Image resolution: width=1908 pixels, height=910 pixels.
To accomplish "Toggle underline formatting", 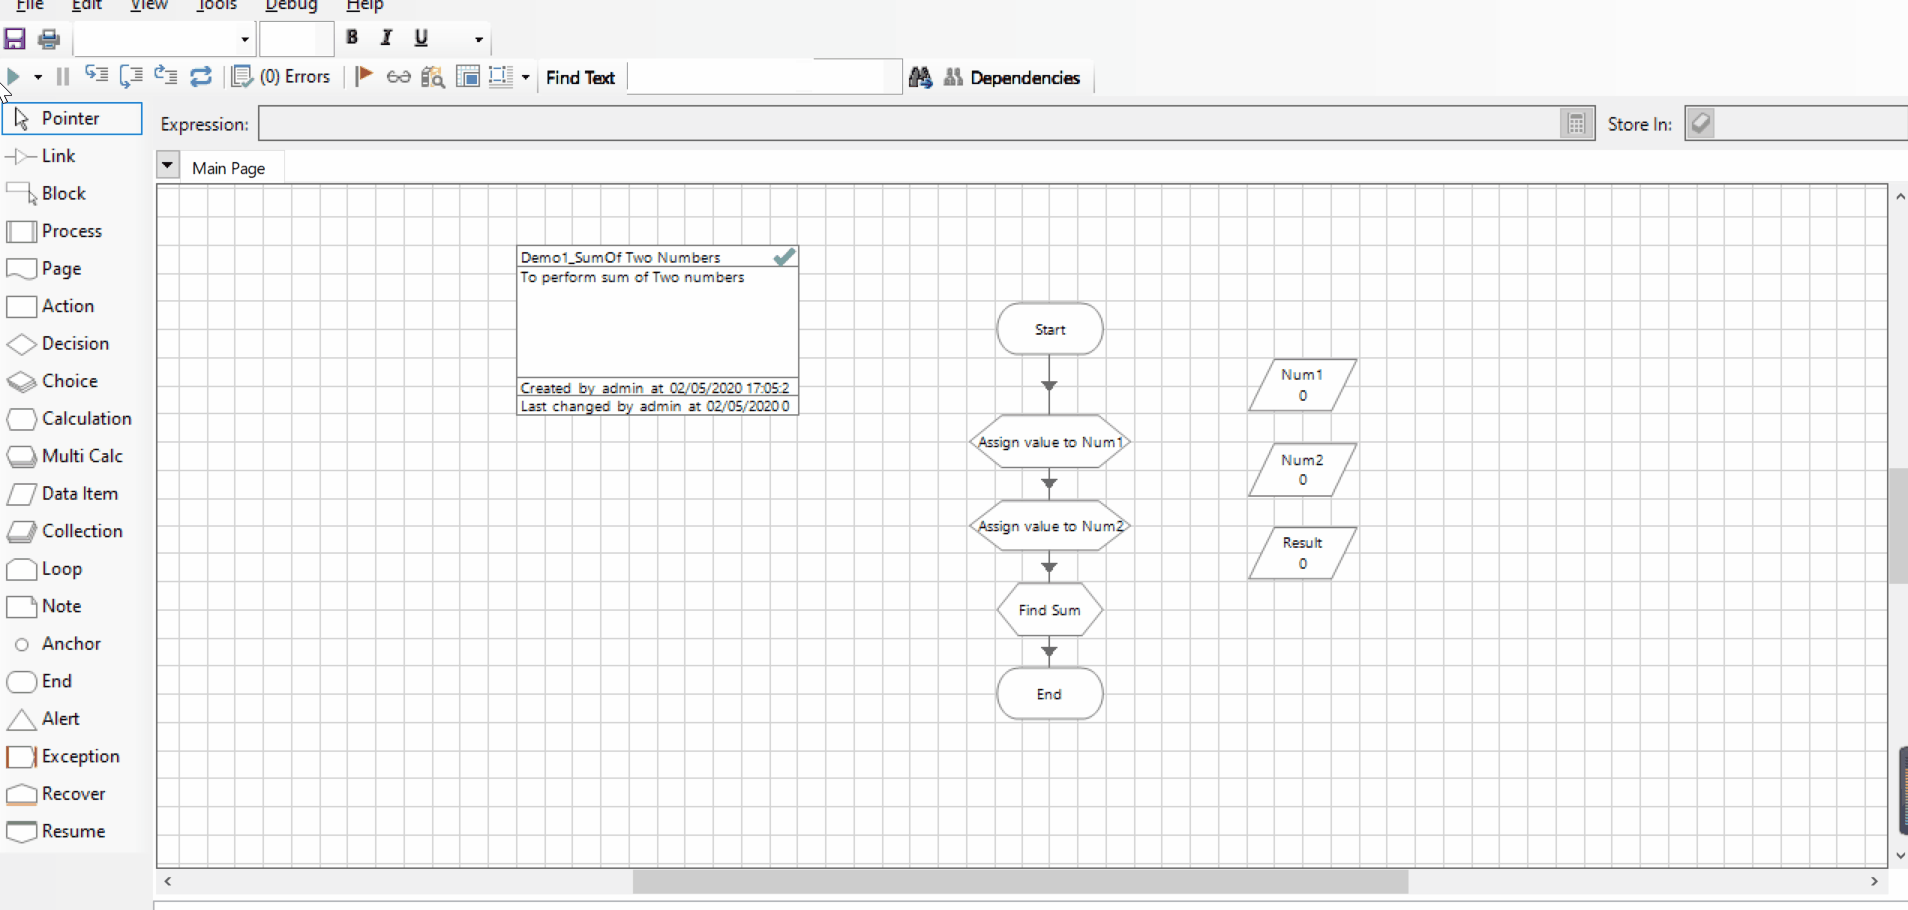I will (x=421, y=37).
